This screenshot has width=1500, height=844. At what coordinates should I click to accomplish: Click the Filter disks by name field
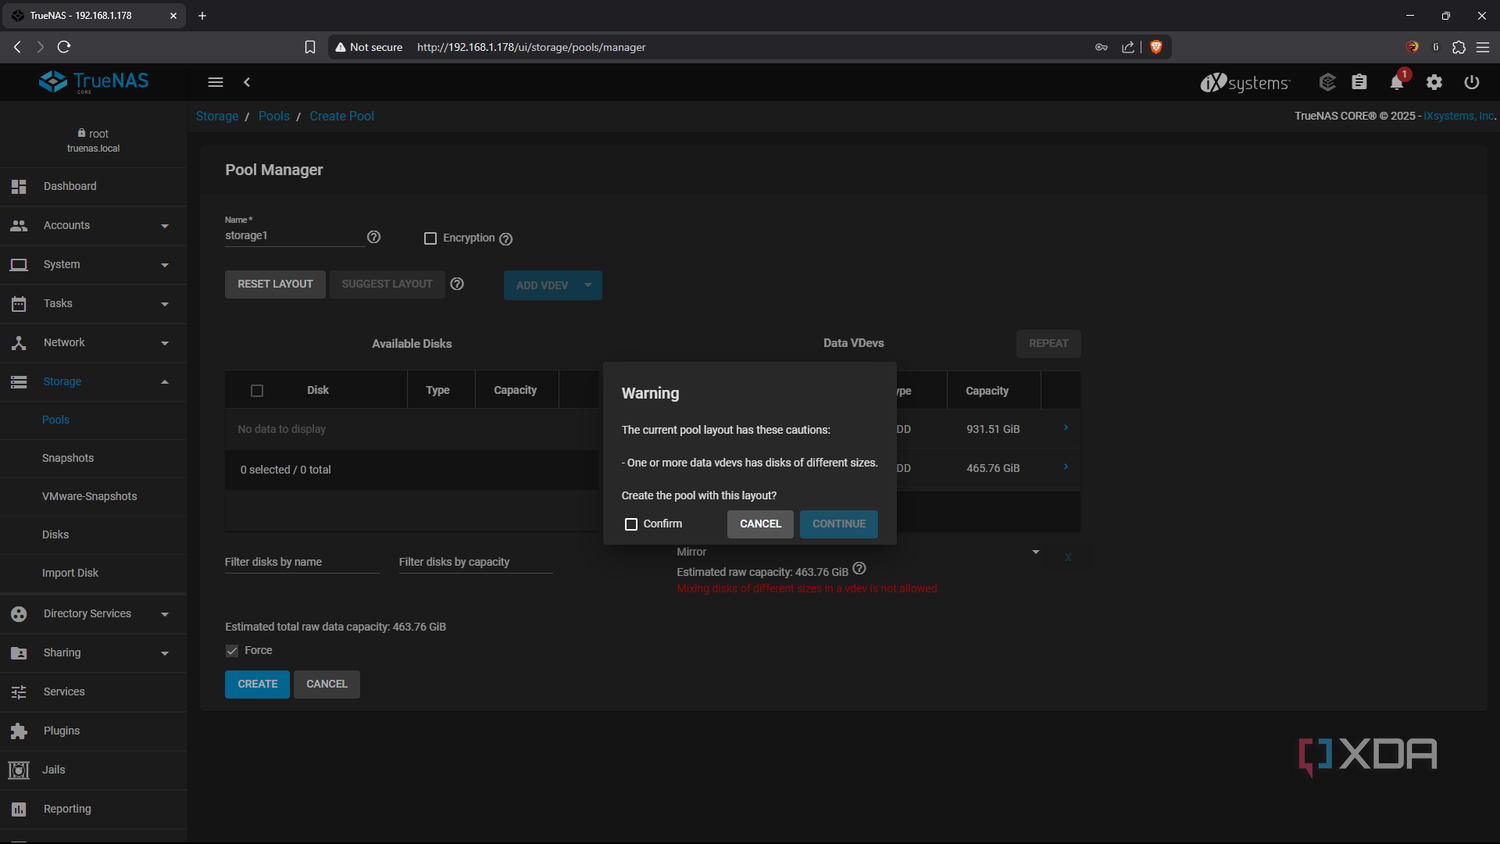click(x=302, y=562)
